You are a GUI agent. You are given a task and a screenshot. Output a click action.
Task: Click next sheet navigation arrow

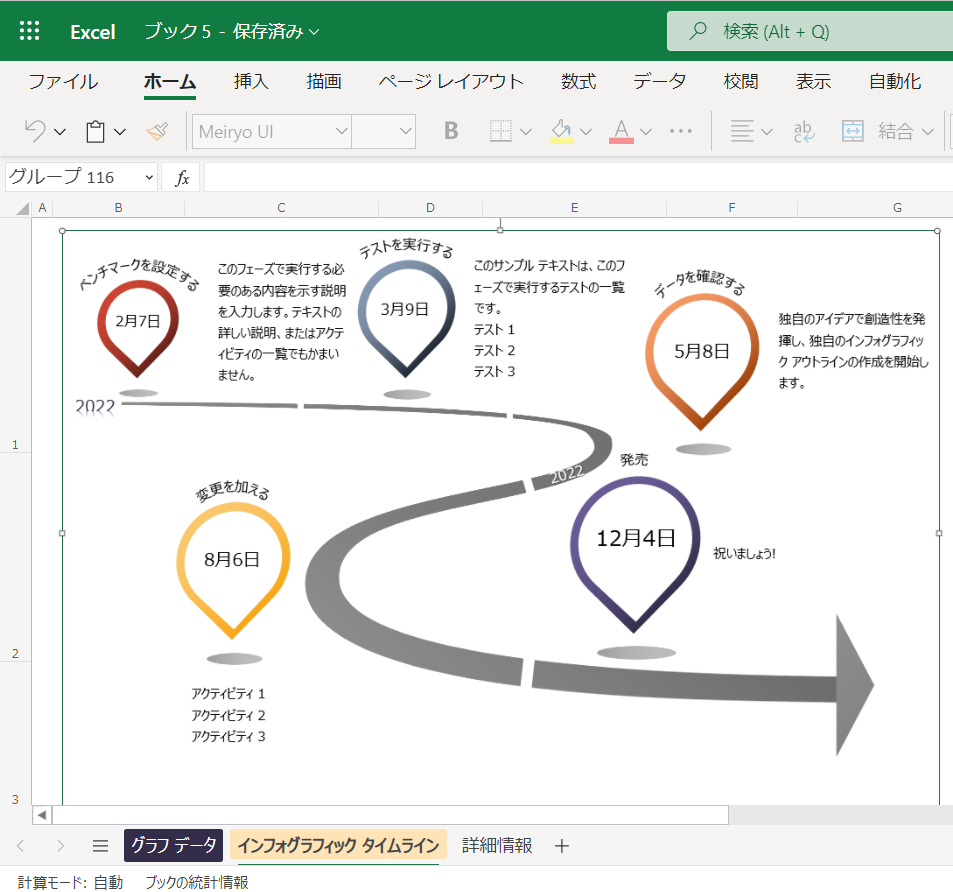pyautogui.click(x=60, y=845)
